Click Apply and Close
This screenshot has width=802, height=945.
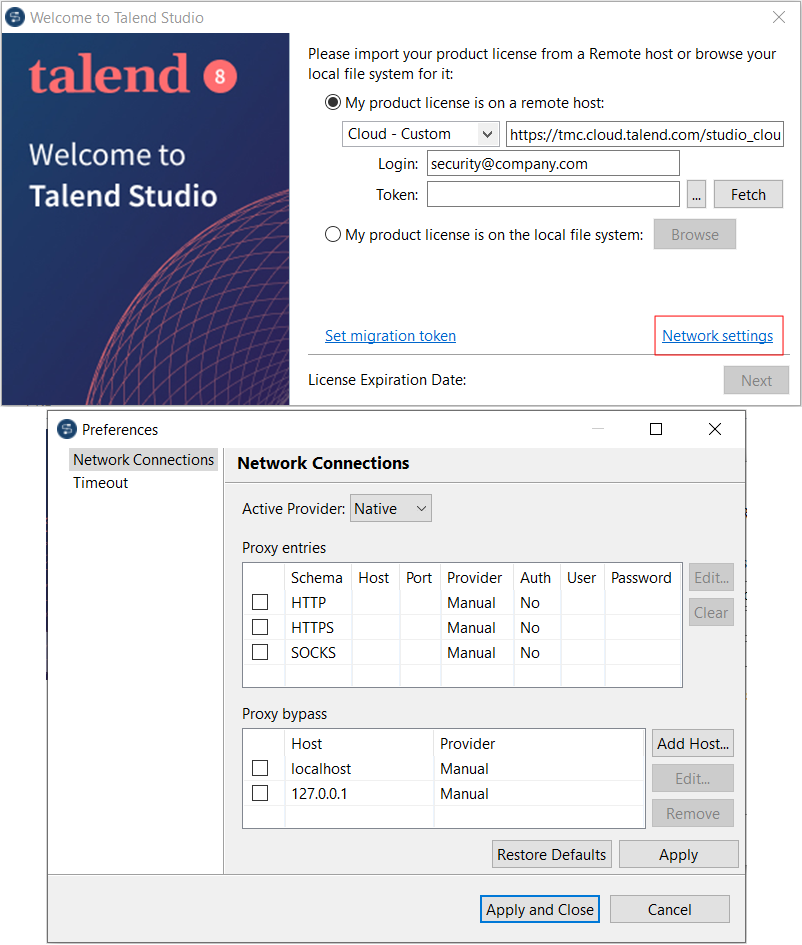tap(540, 909)
